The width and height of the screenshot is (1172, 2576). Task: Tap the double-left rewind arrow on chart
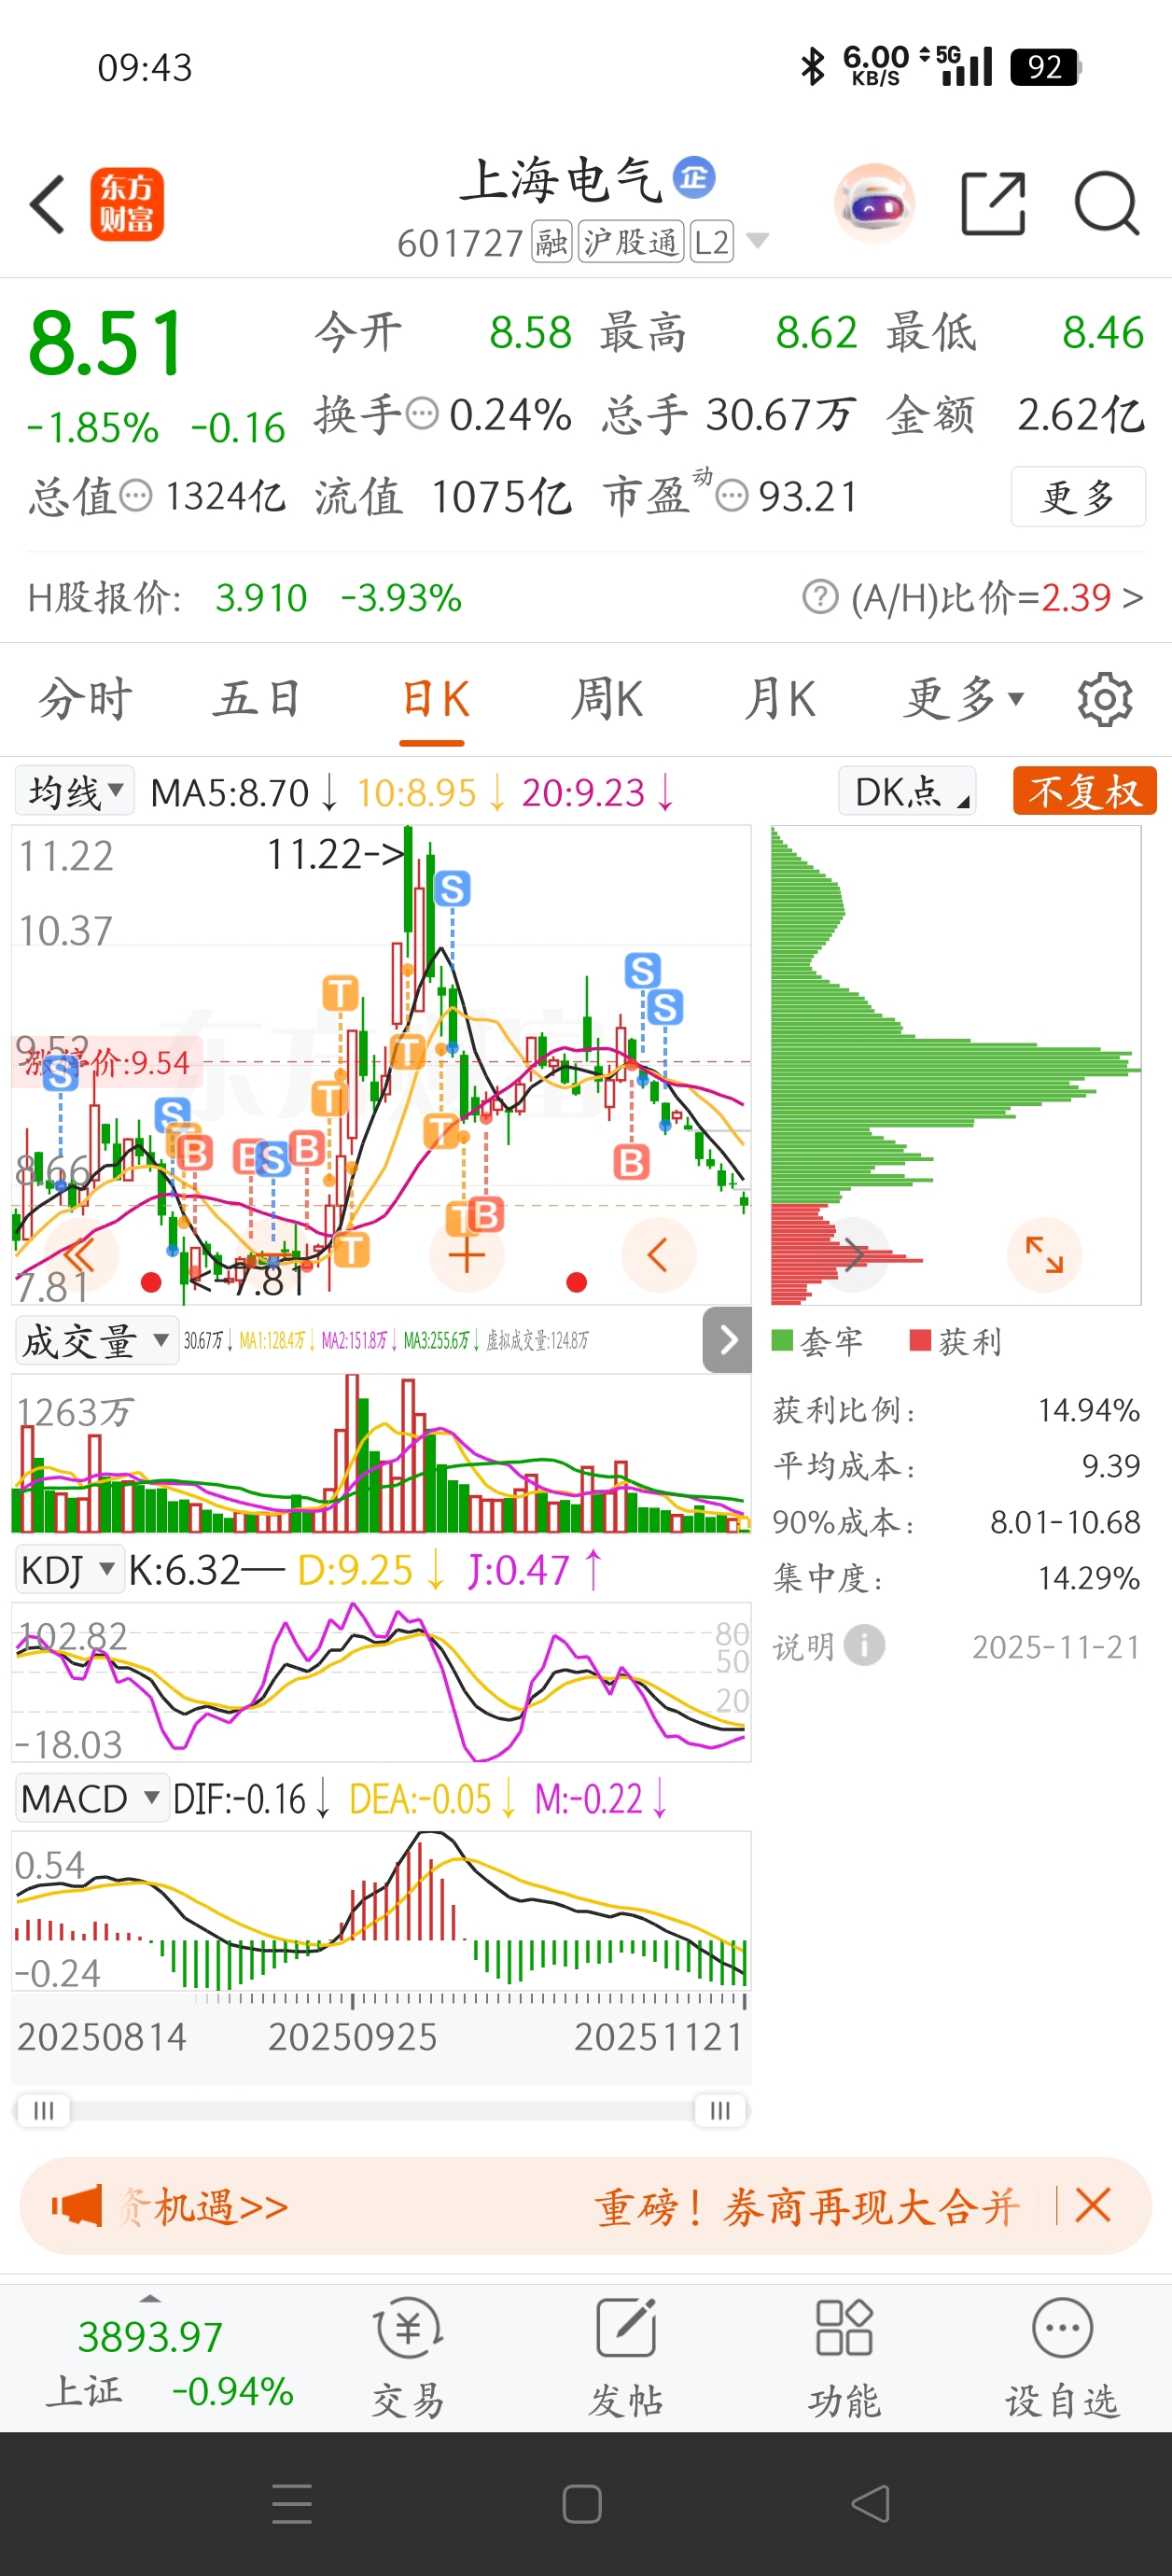pyautogui.click(x=81, y=1255)
